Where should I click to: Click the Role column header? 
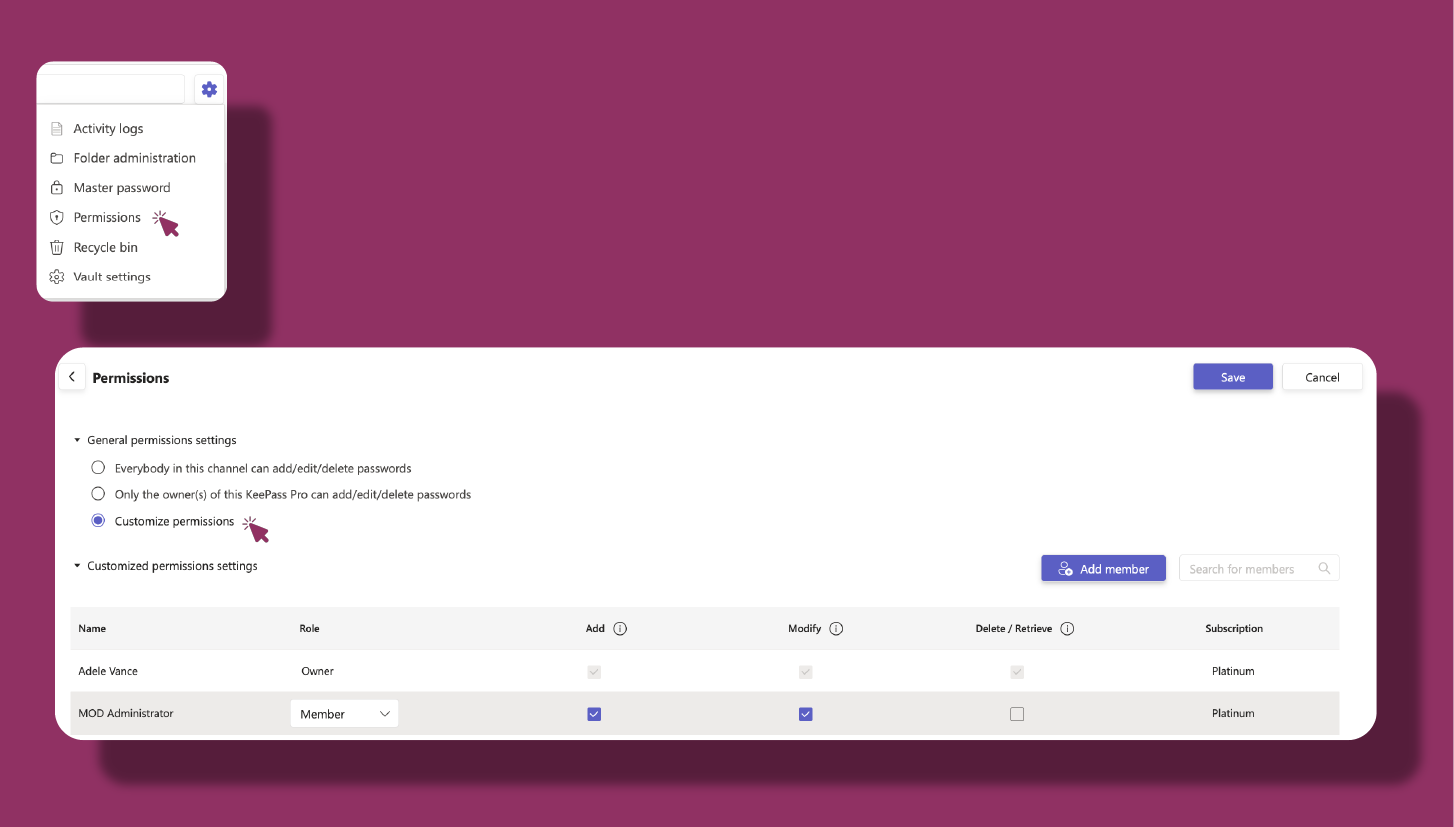[x=309, y=629]
